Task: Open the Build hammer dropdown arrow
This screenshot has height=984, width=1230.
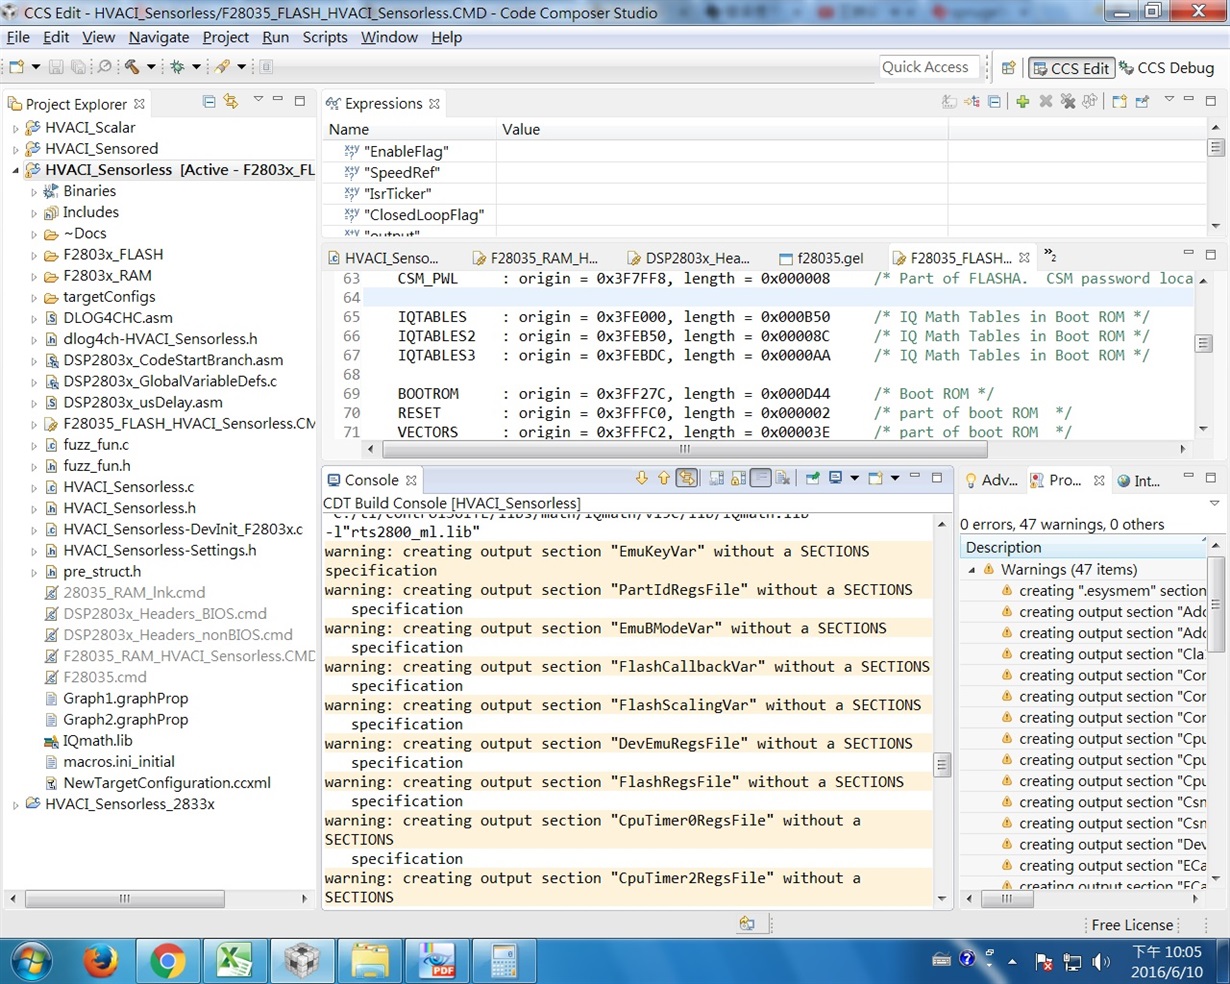Action: tap(151, 67)
